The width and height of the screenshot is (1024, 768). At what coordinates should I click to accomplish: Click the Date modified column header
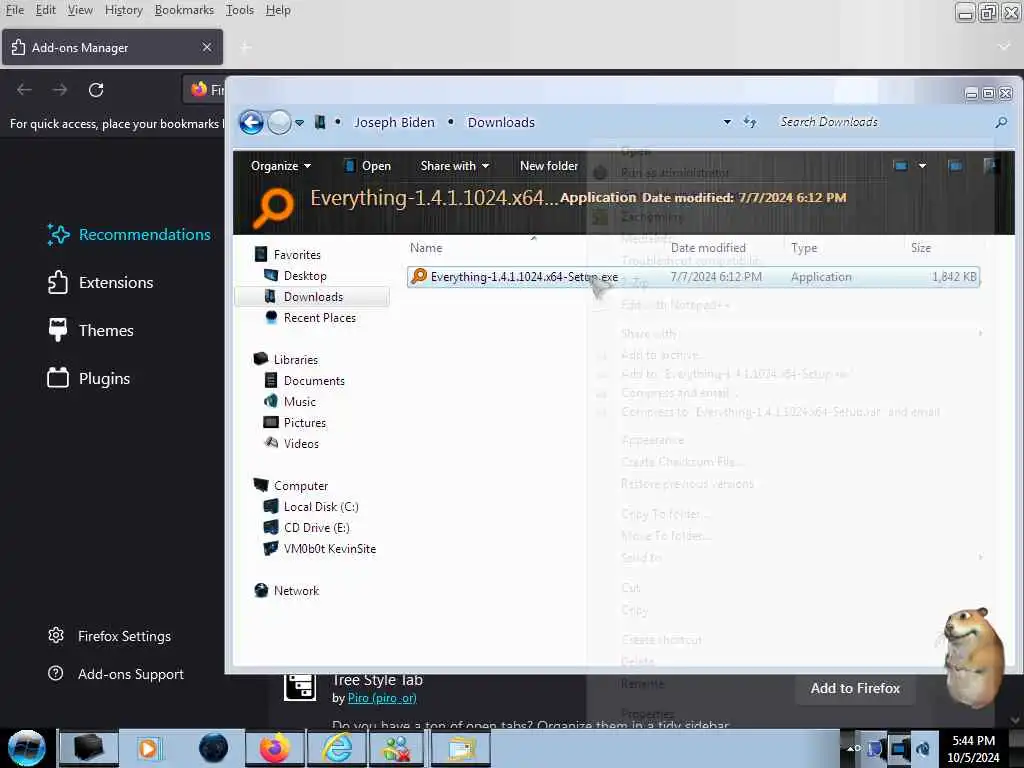pyautogui.click(x=708, y=248)
